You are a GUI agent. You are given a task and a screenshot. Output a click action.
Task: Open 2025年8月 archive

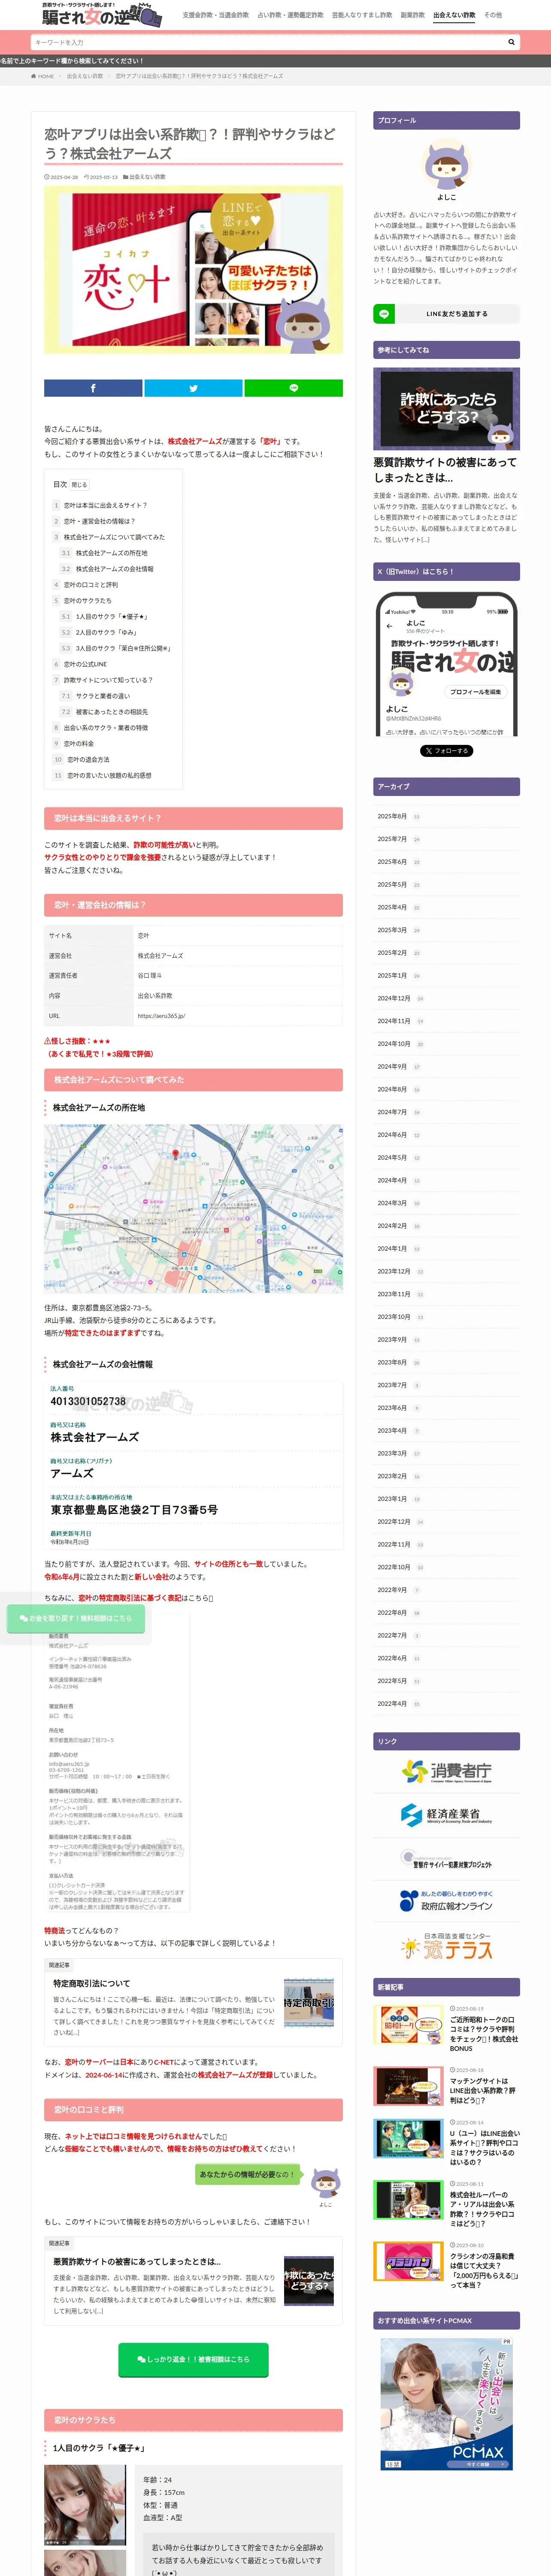[392, 816]
